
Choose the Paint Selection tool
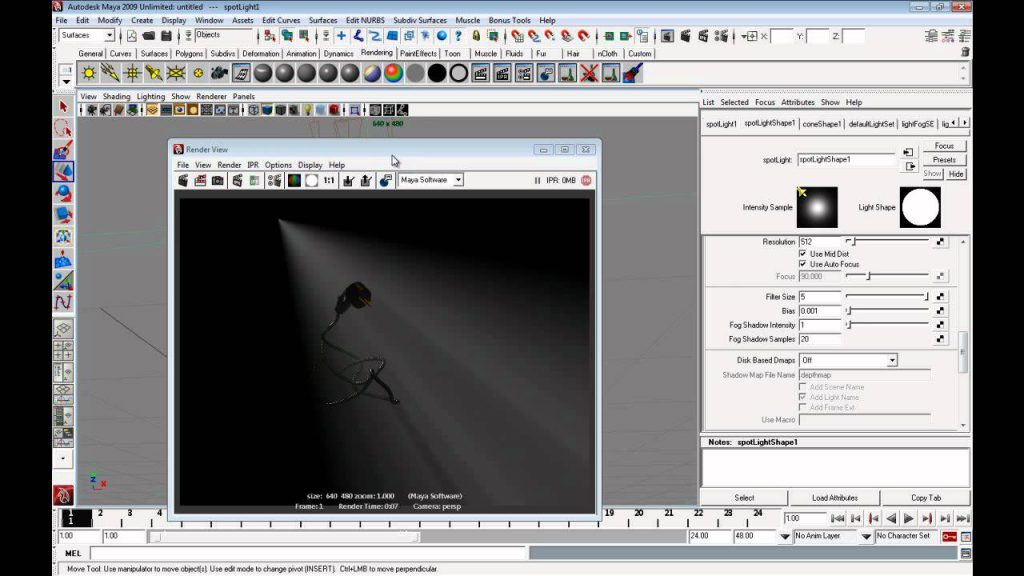(63, 150)
